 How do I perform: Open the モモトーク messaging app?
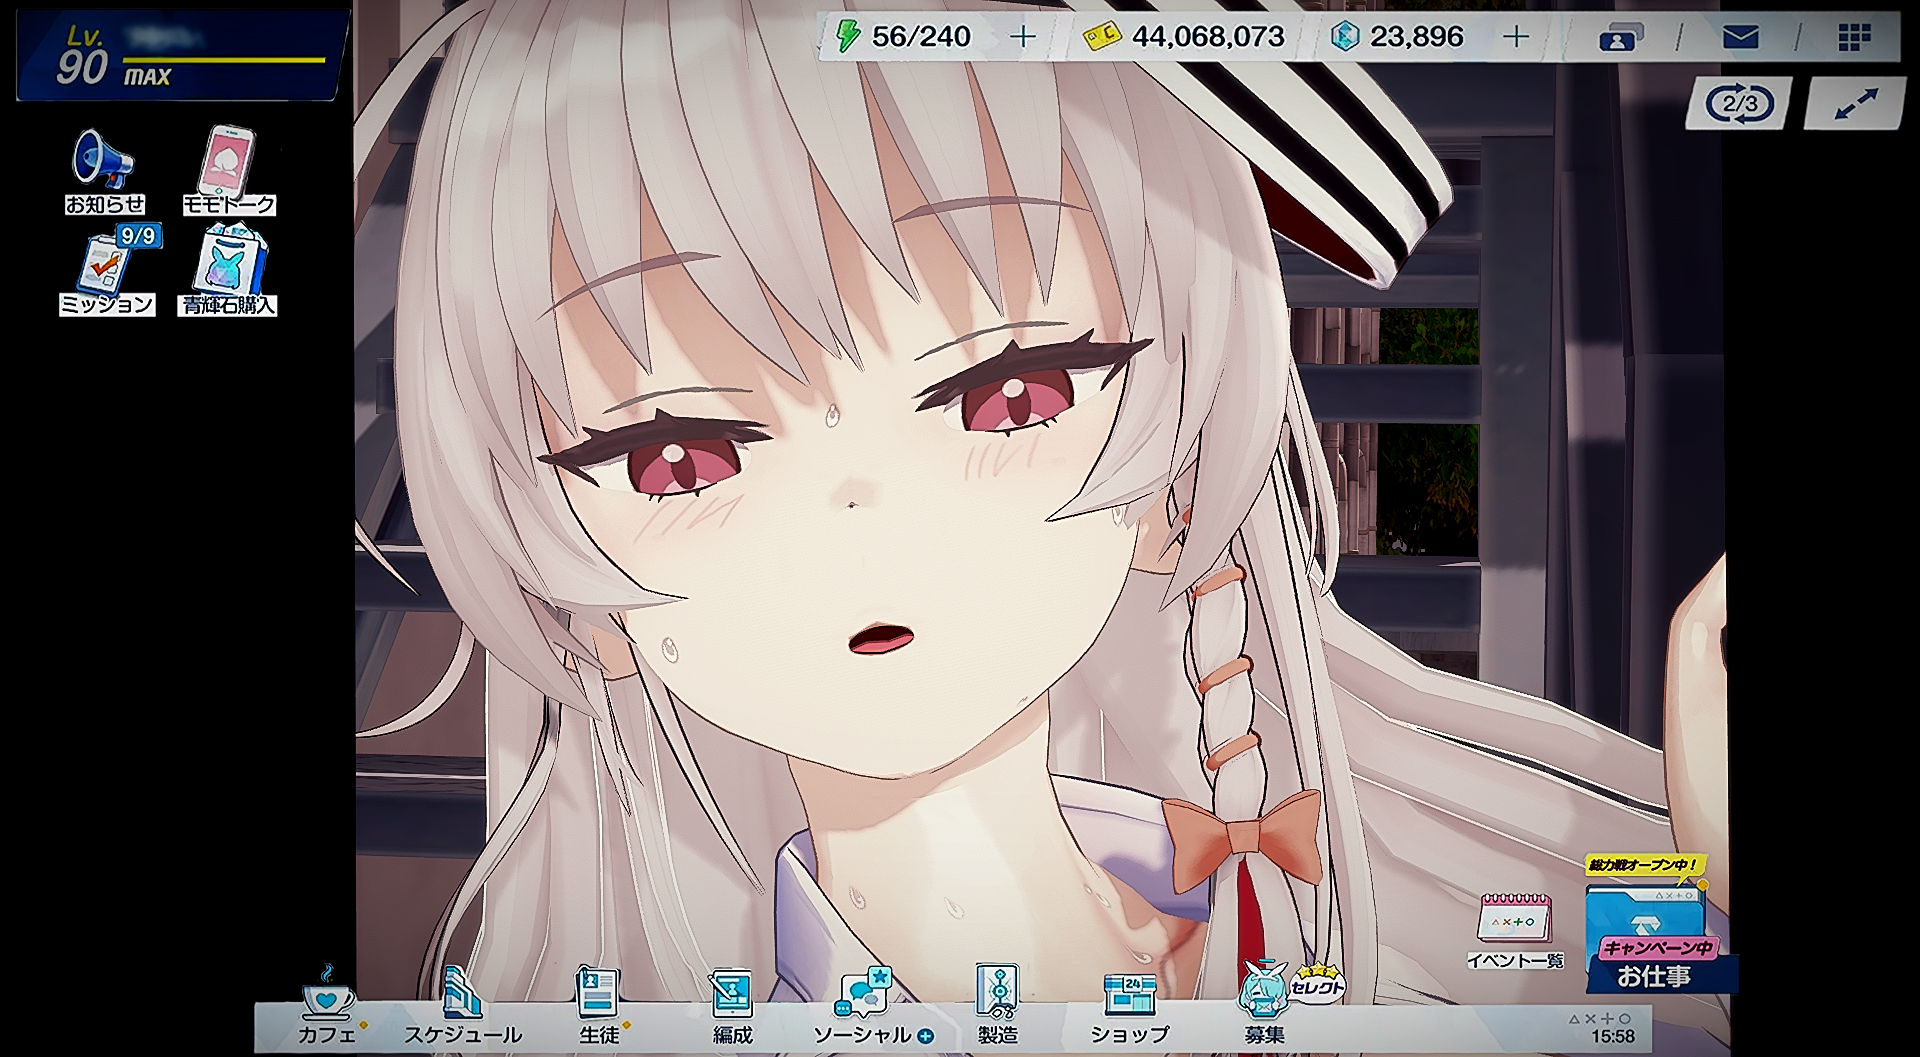(229, 171)
